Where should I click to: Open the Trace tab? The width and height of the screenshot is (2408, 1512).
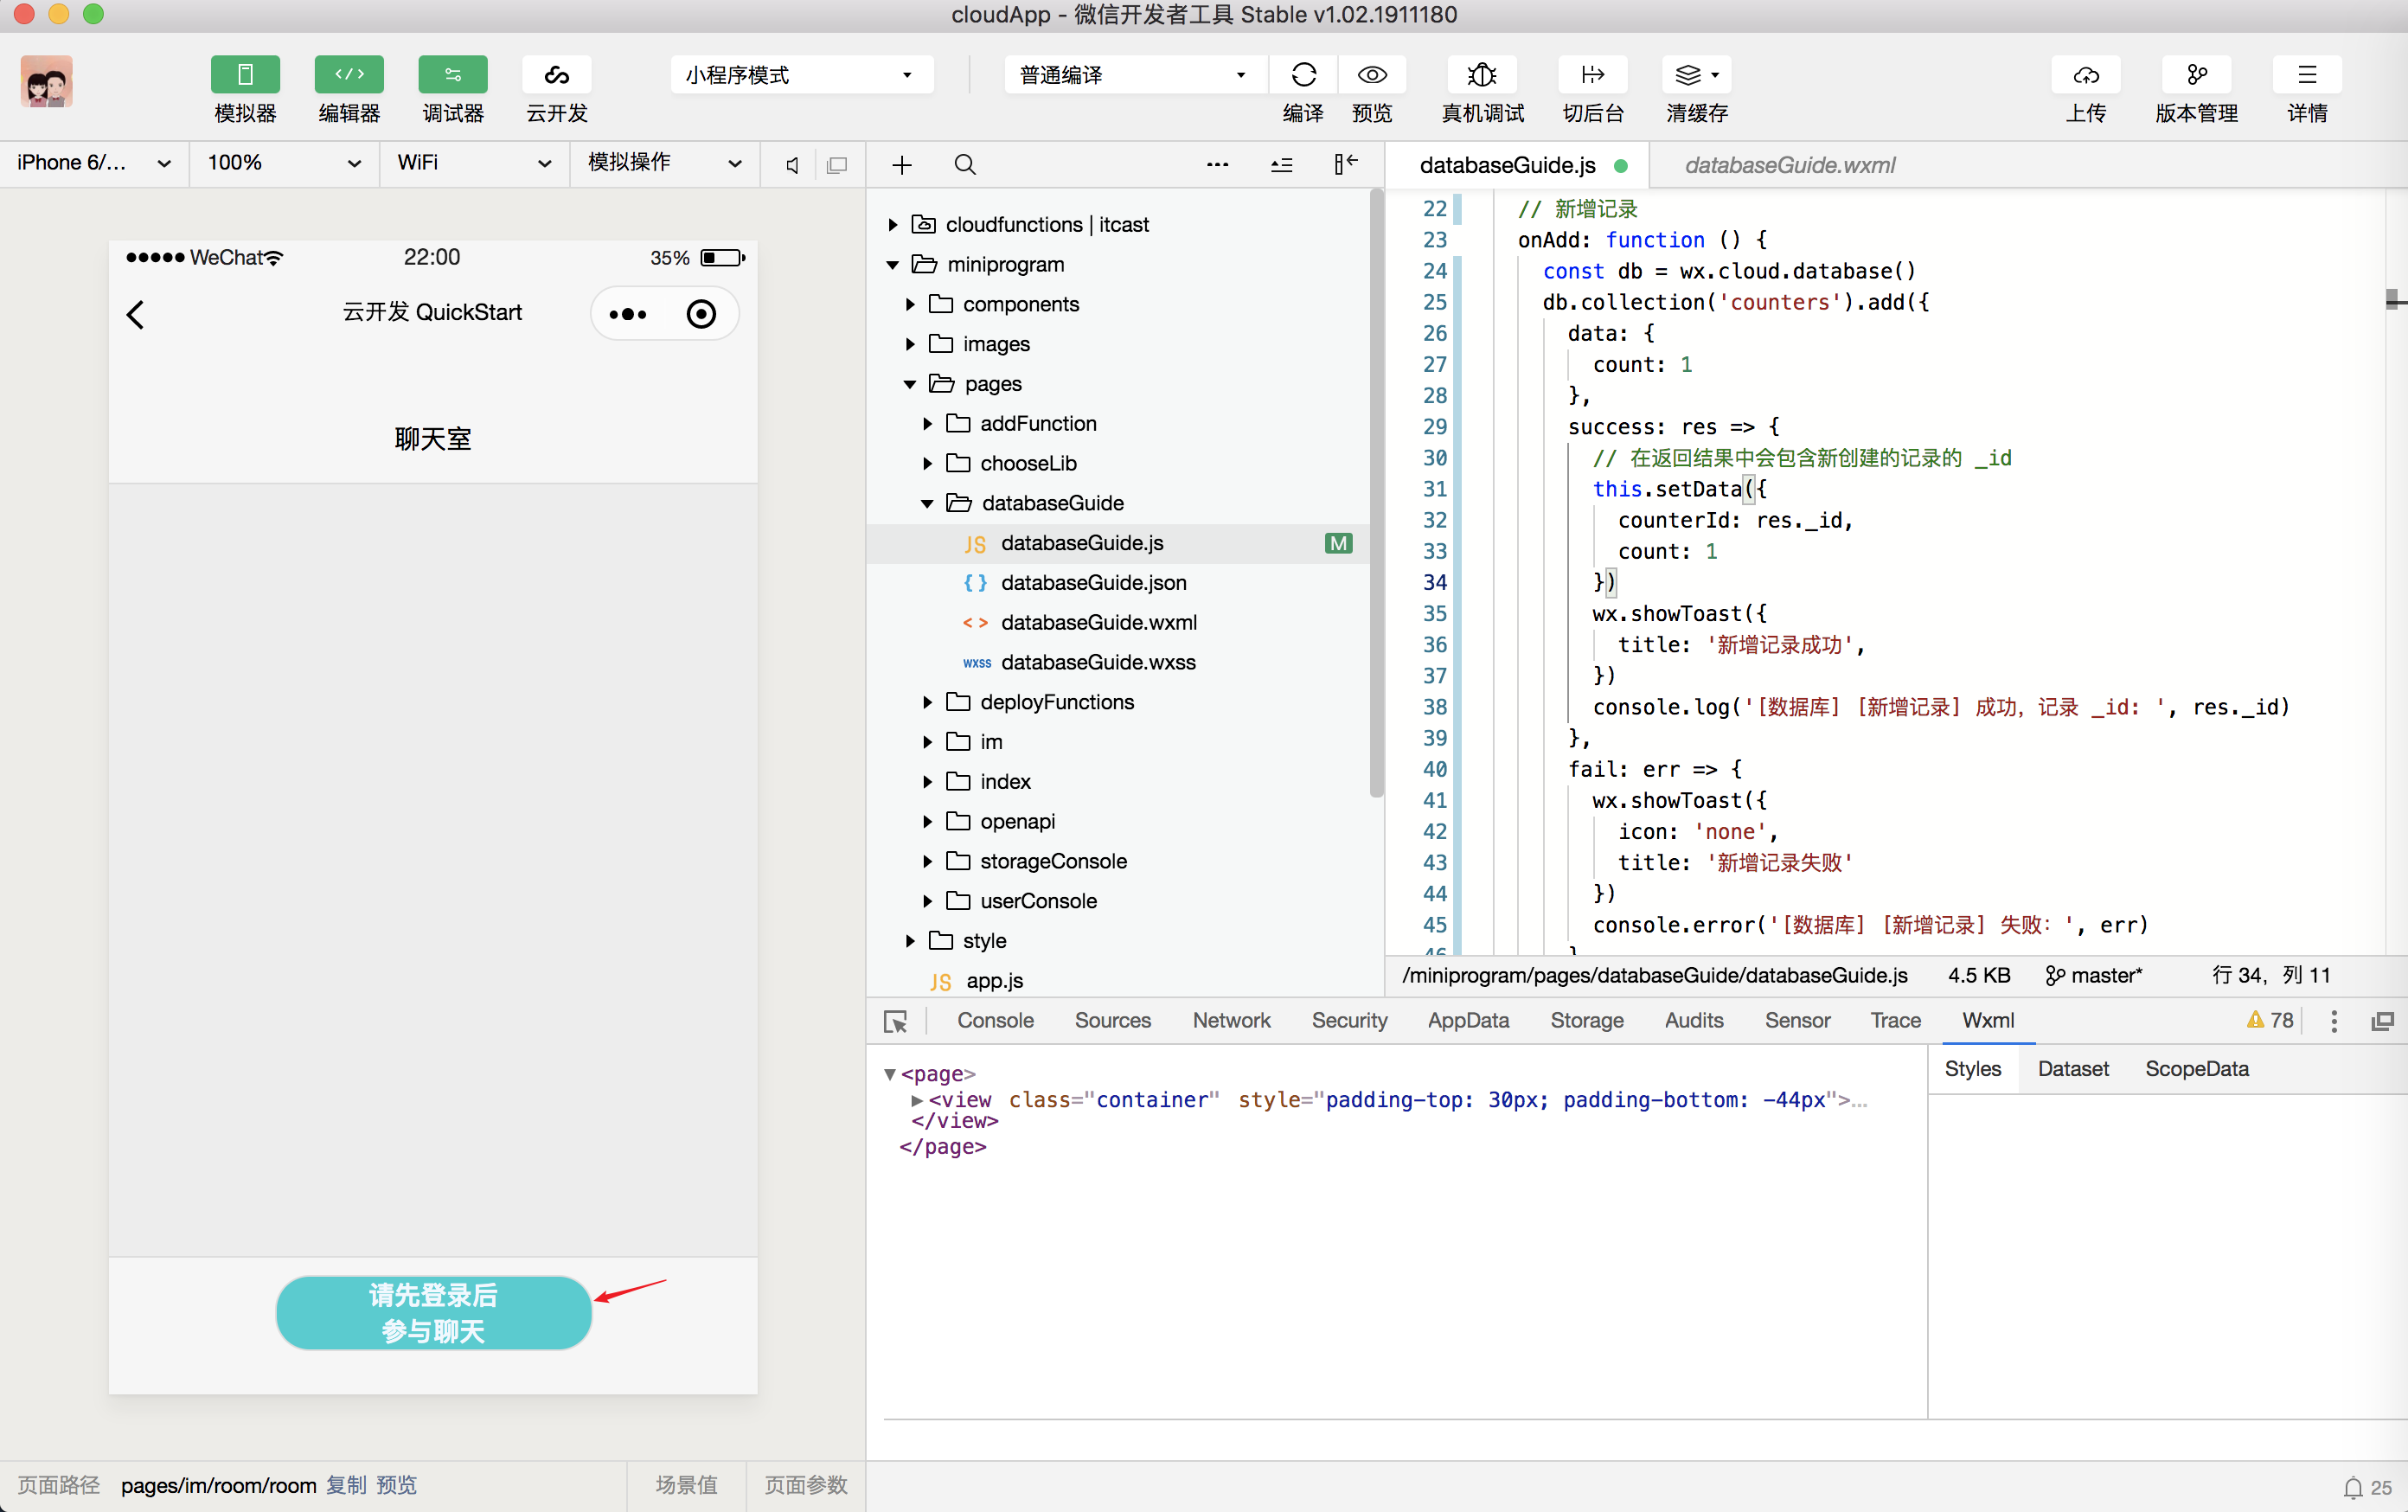click(1895, 1020)
